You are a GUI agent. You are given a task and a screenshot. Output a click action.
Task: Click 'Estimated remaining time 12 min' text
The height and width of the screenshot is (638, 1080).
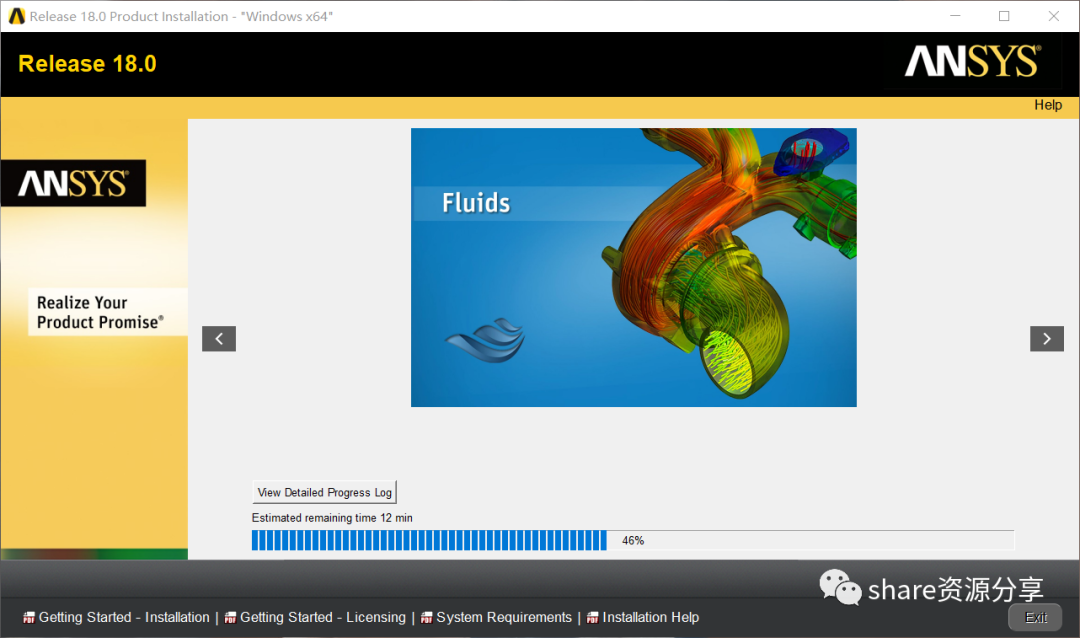[332, 517]
